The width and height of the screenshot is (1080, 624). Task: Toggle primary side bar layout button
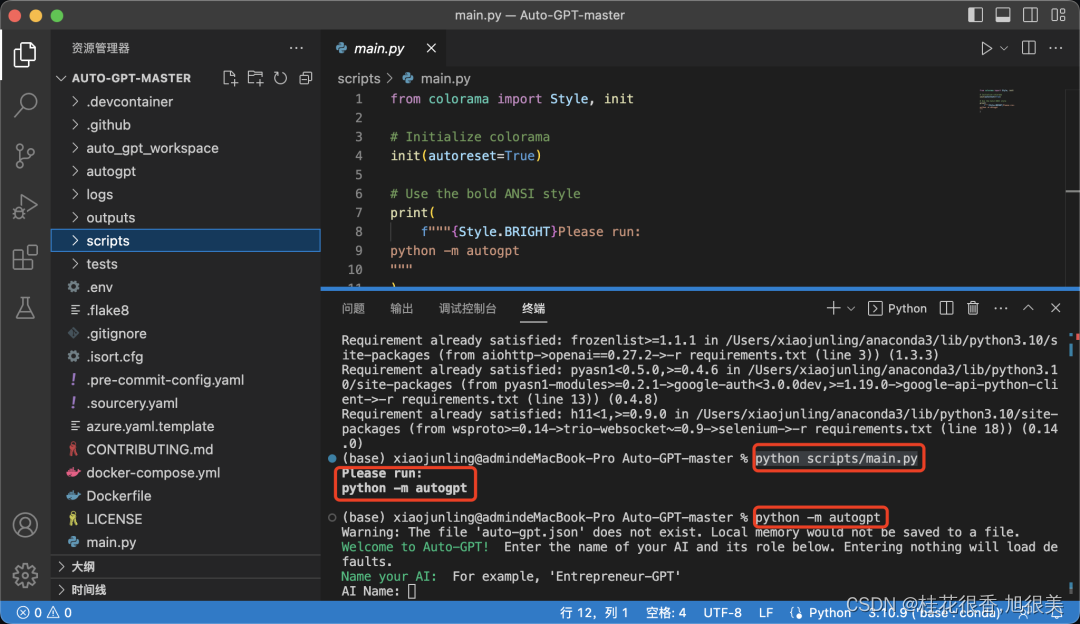[x=975, y=14]
